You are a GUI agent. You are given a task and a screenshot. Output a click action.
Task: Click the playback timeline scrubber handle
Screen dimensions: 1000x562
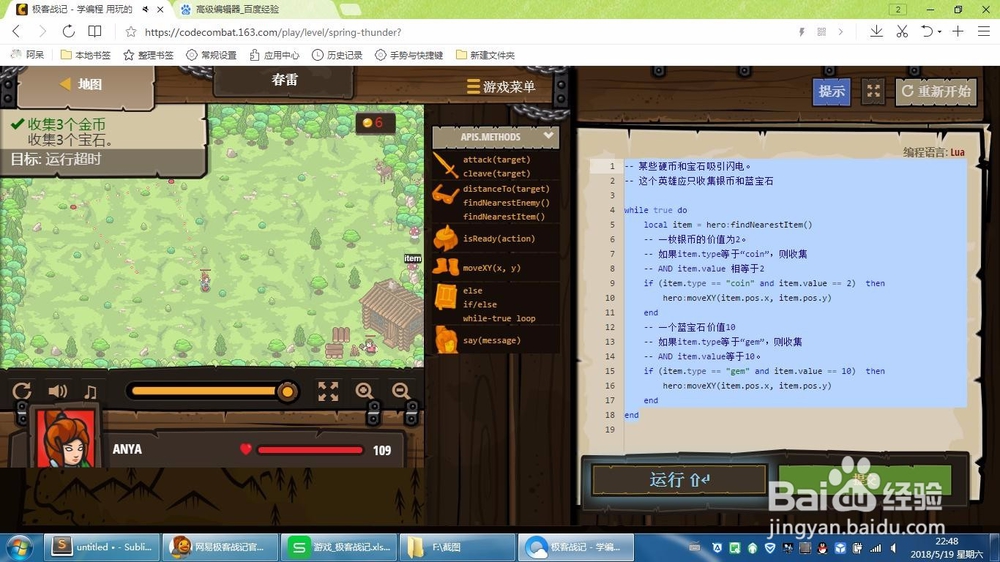point(288,391)
